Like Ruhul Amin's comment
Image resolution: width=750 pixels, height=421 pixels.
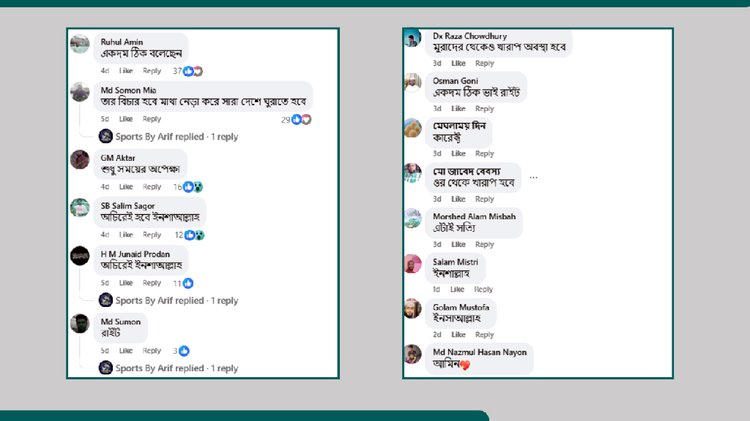(126, 71)
